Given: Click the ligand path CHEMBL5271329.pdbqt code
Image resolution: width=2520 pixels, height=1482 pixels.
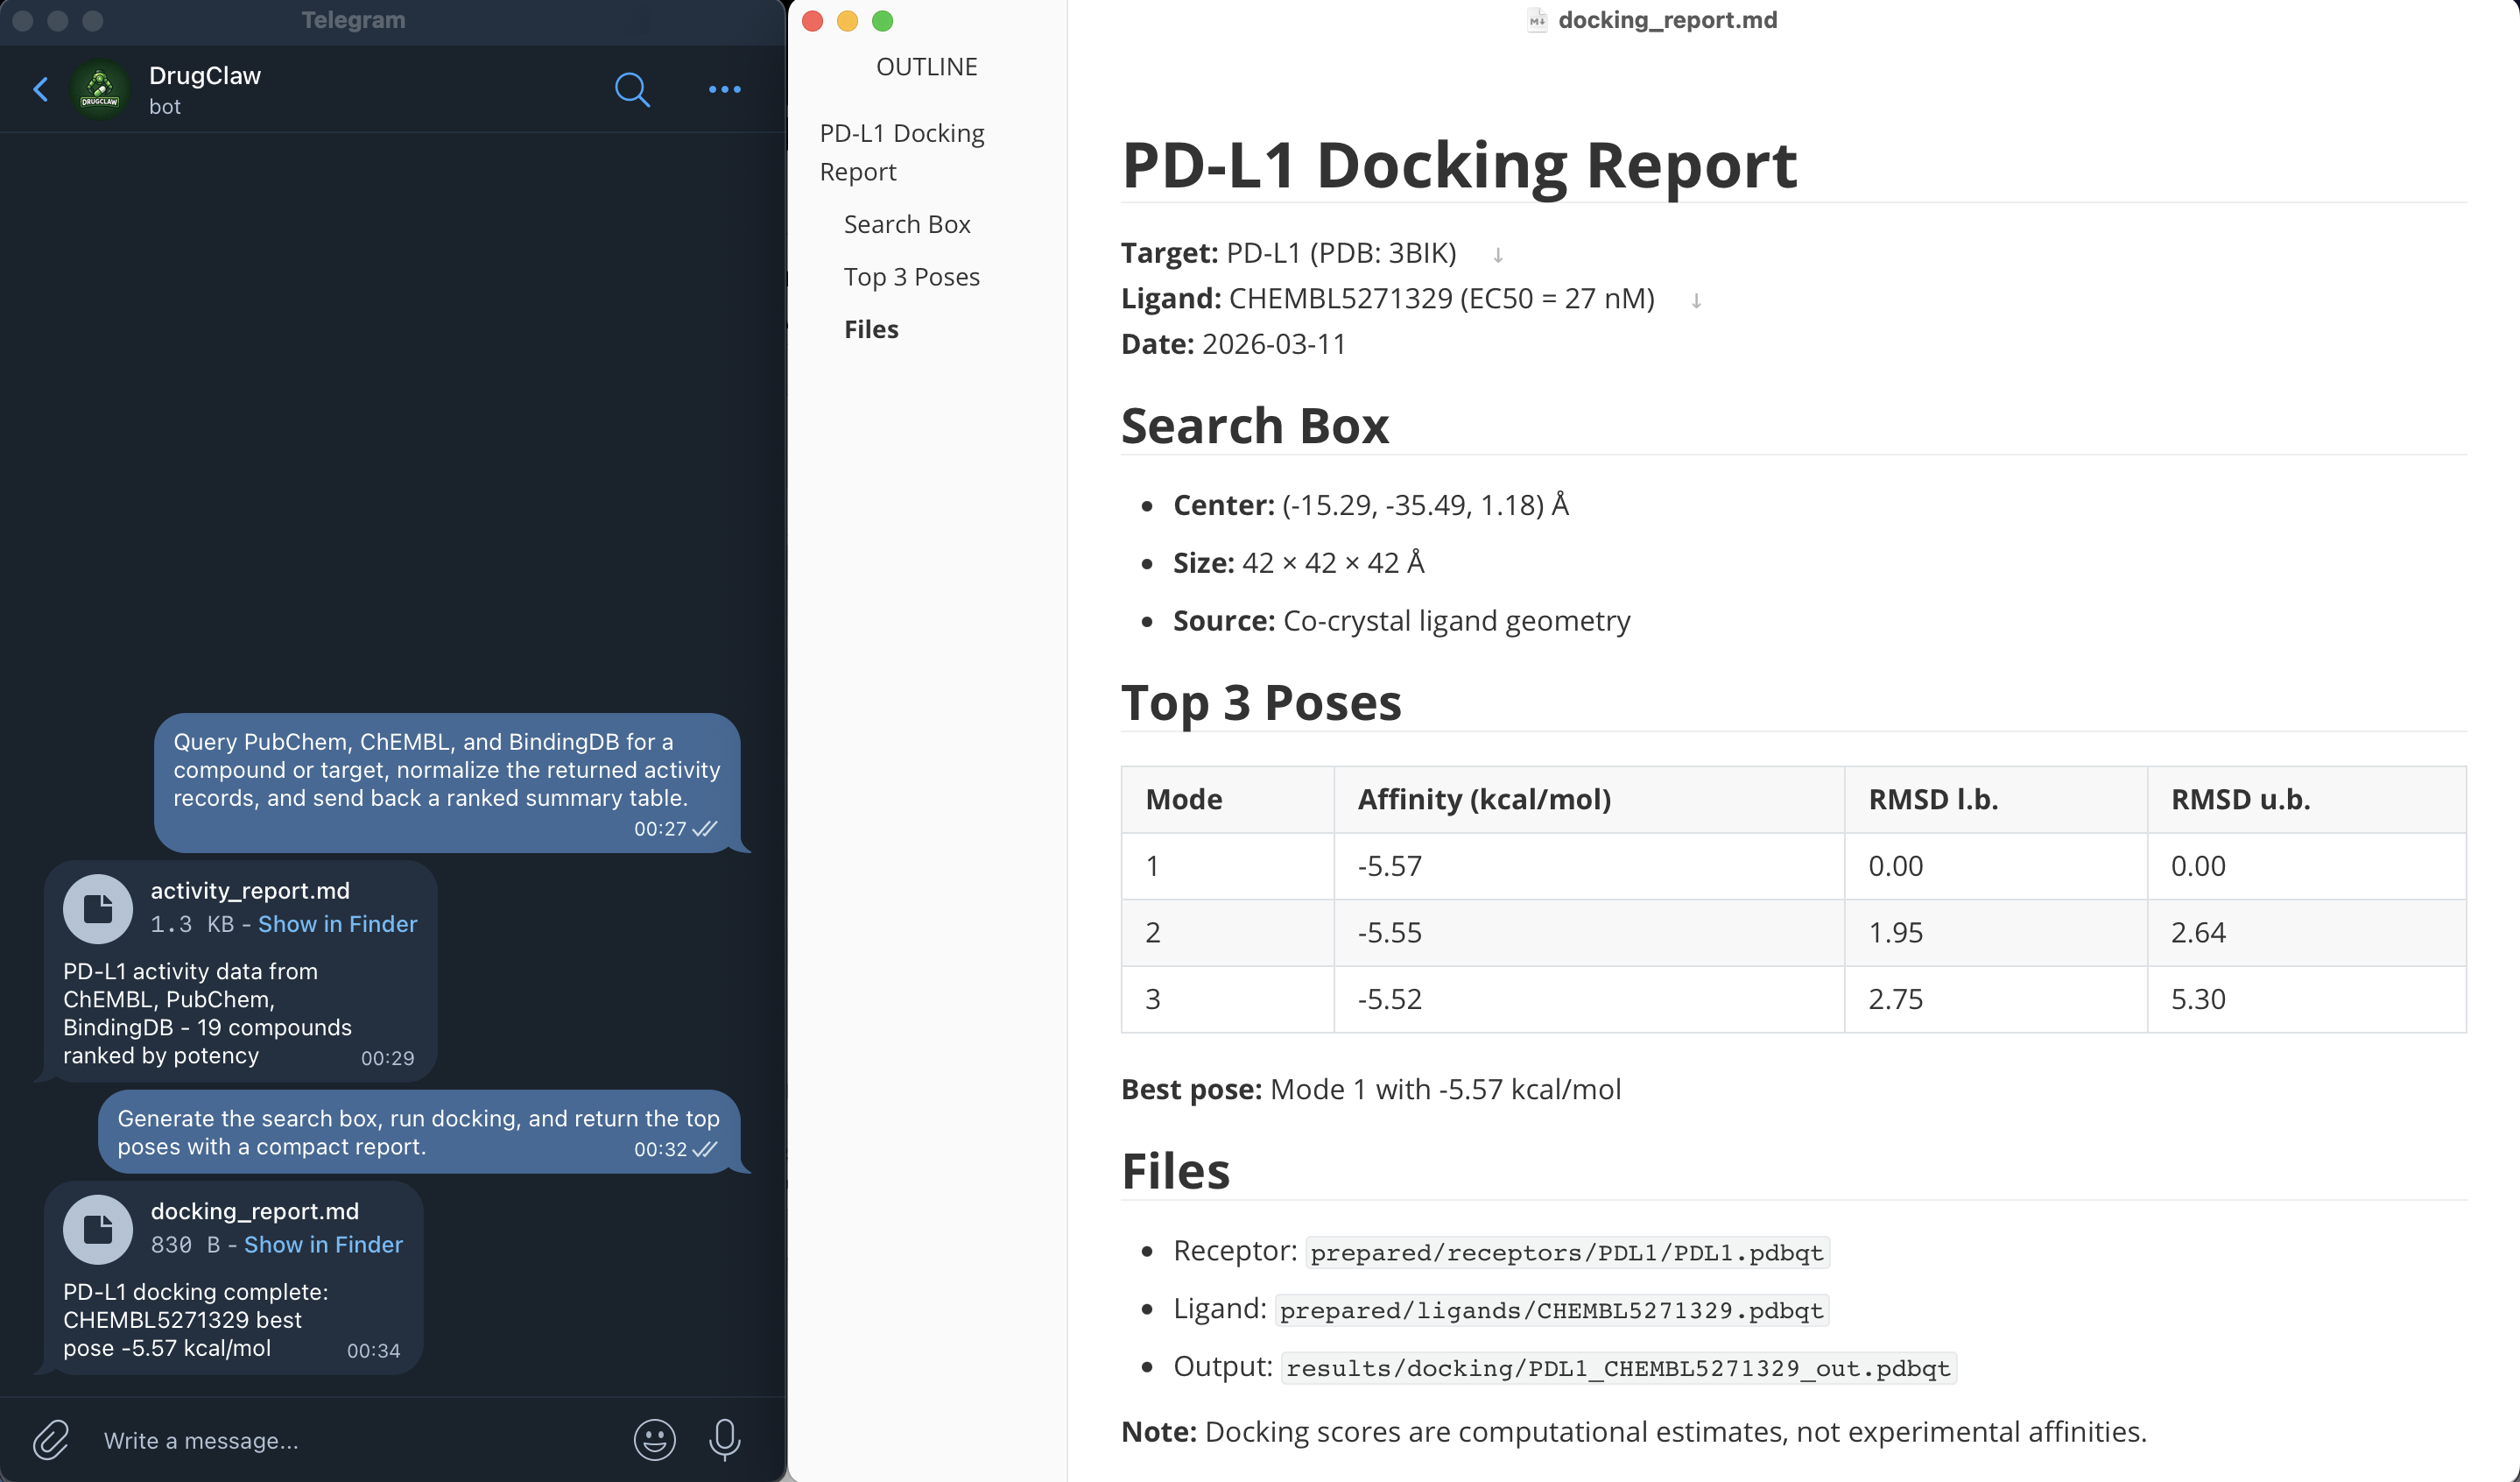Looking at the screenshot, I should (x=1552, y=1310).
